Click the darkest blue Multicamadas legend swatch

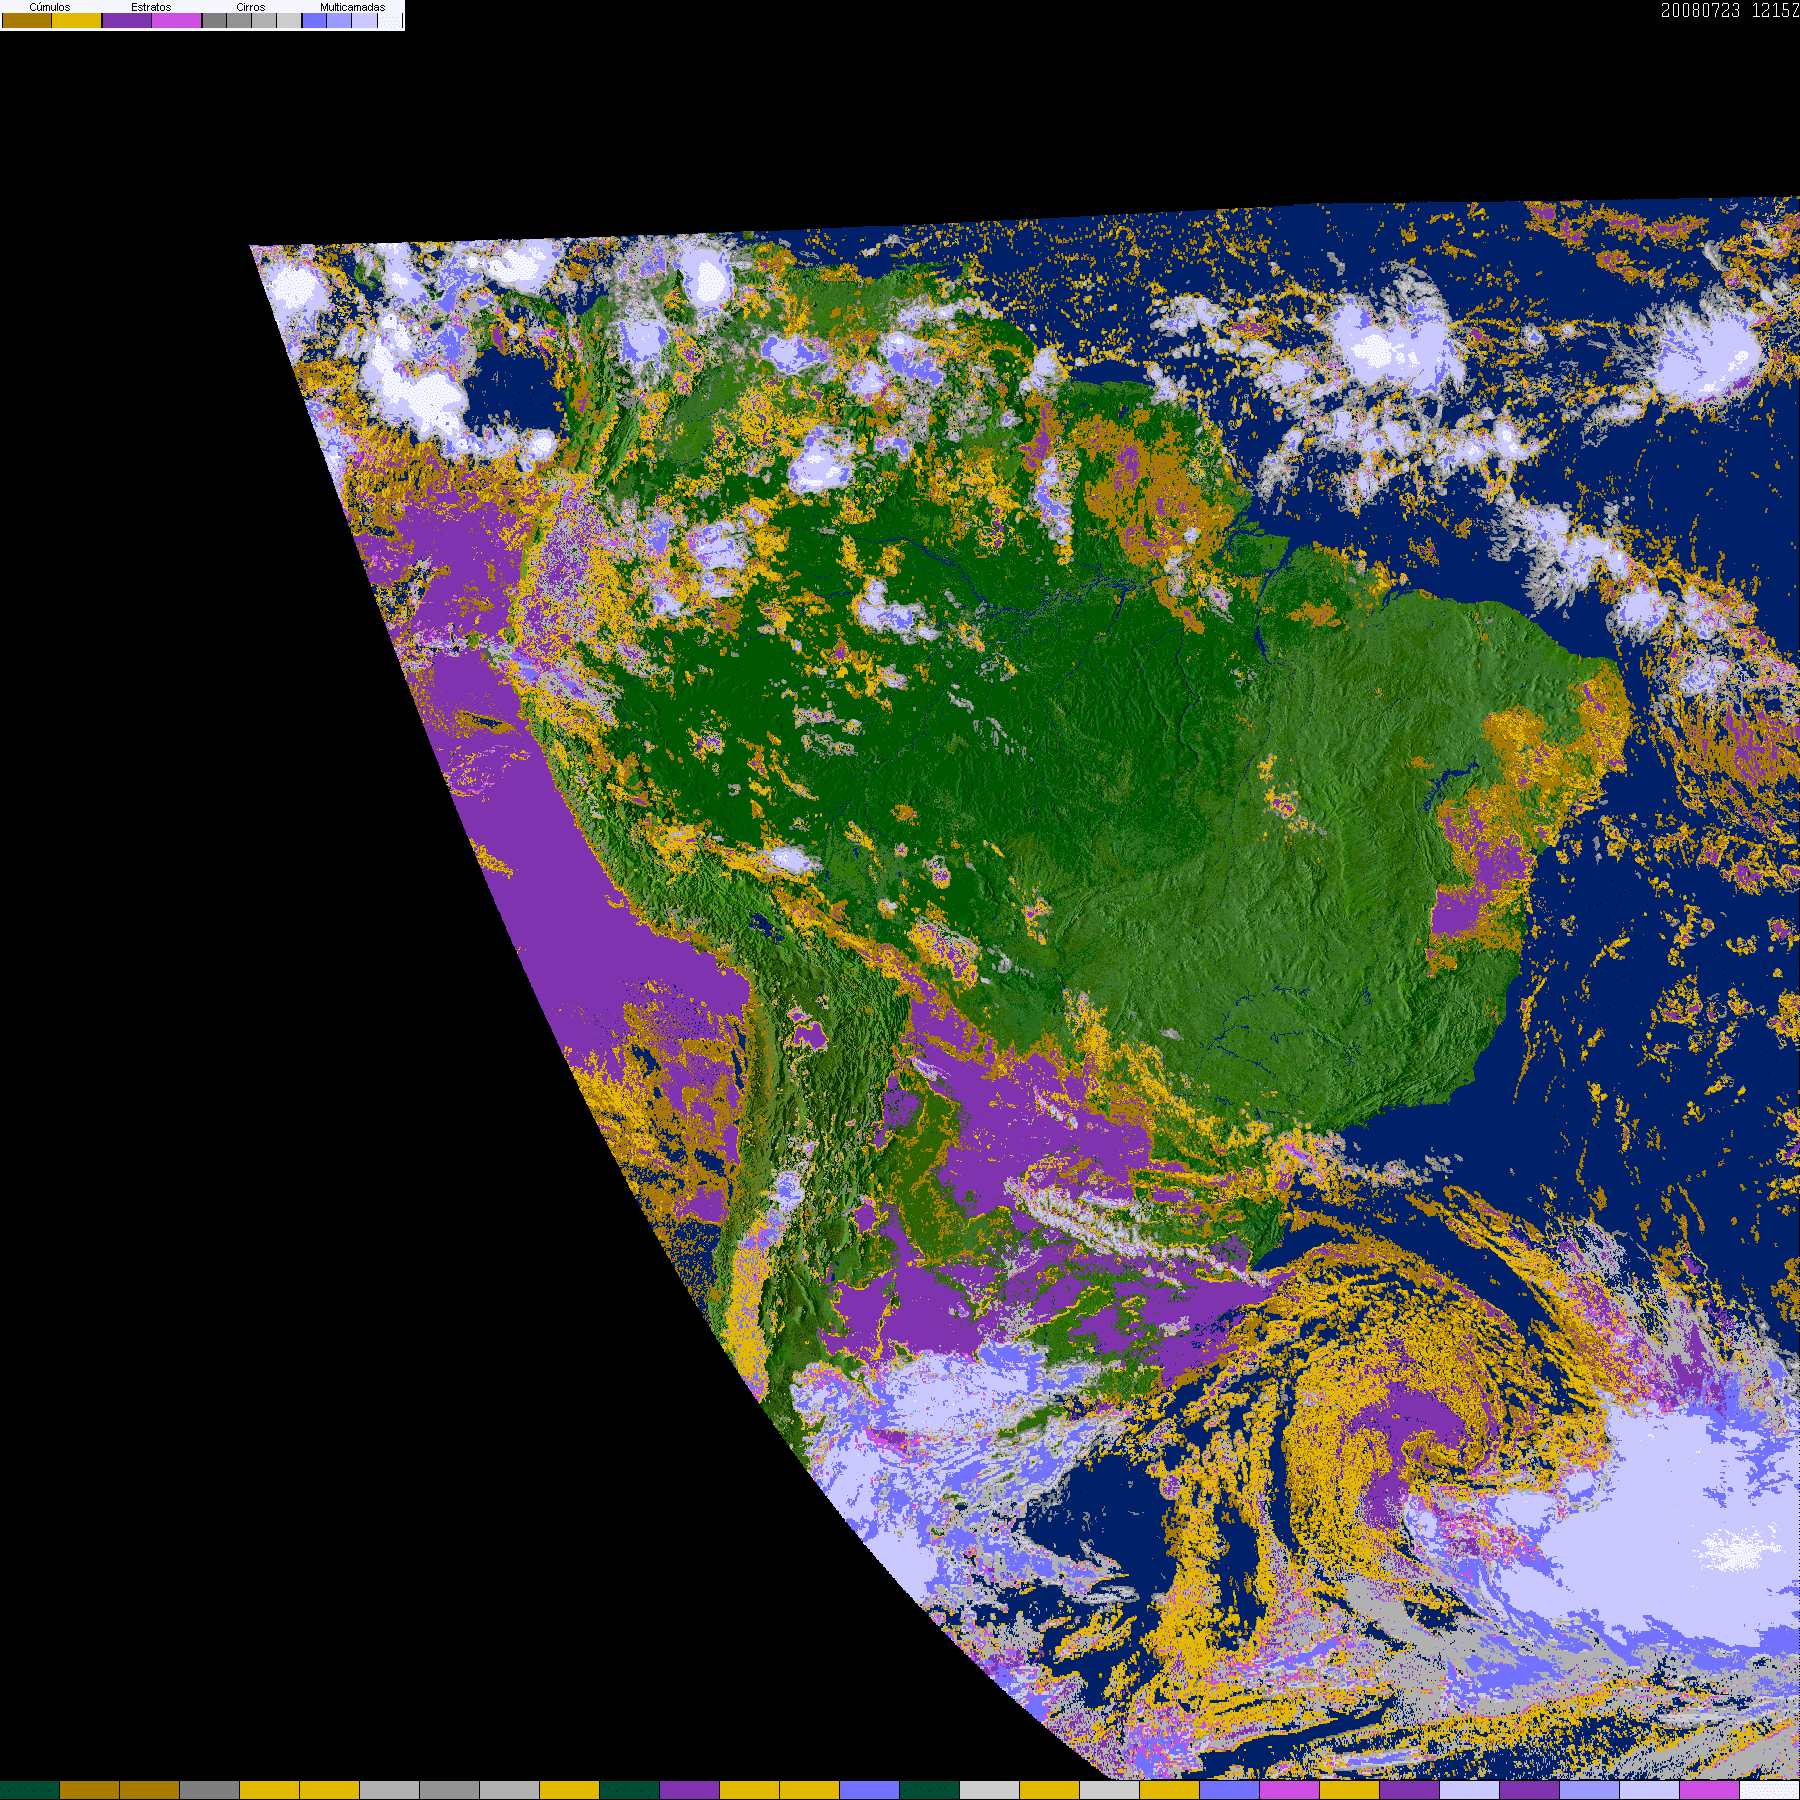(x=314, y=20)
